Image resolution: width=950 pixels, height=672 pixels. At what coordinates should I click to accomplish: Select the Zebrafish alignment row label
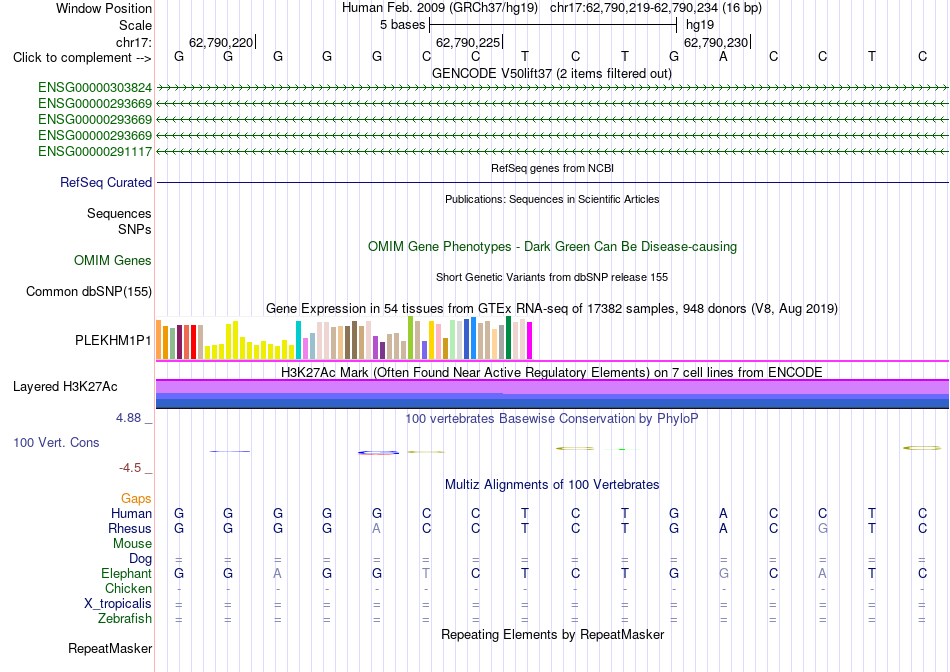[x=125, y=619]
